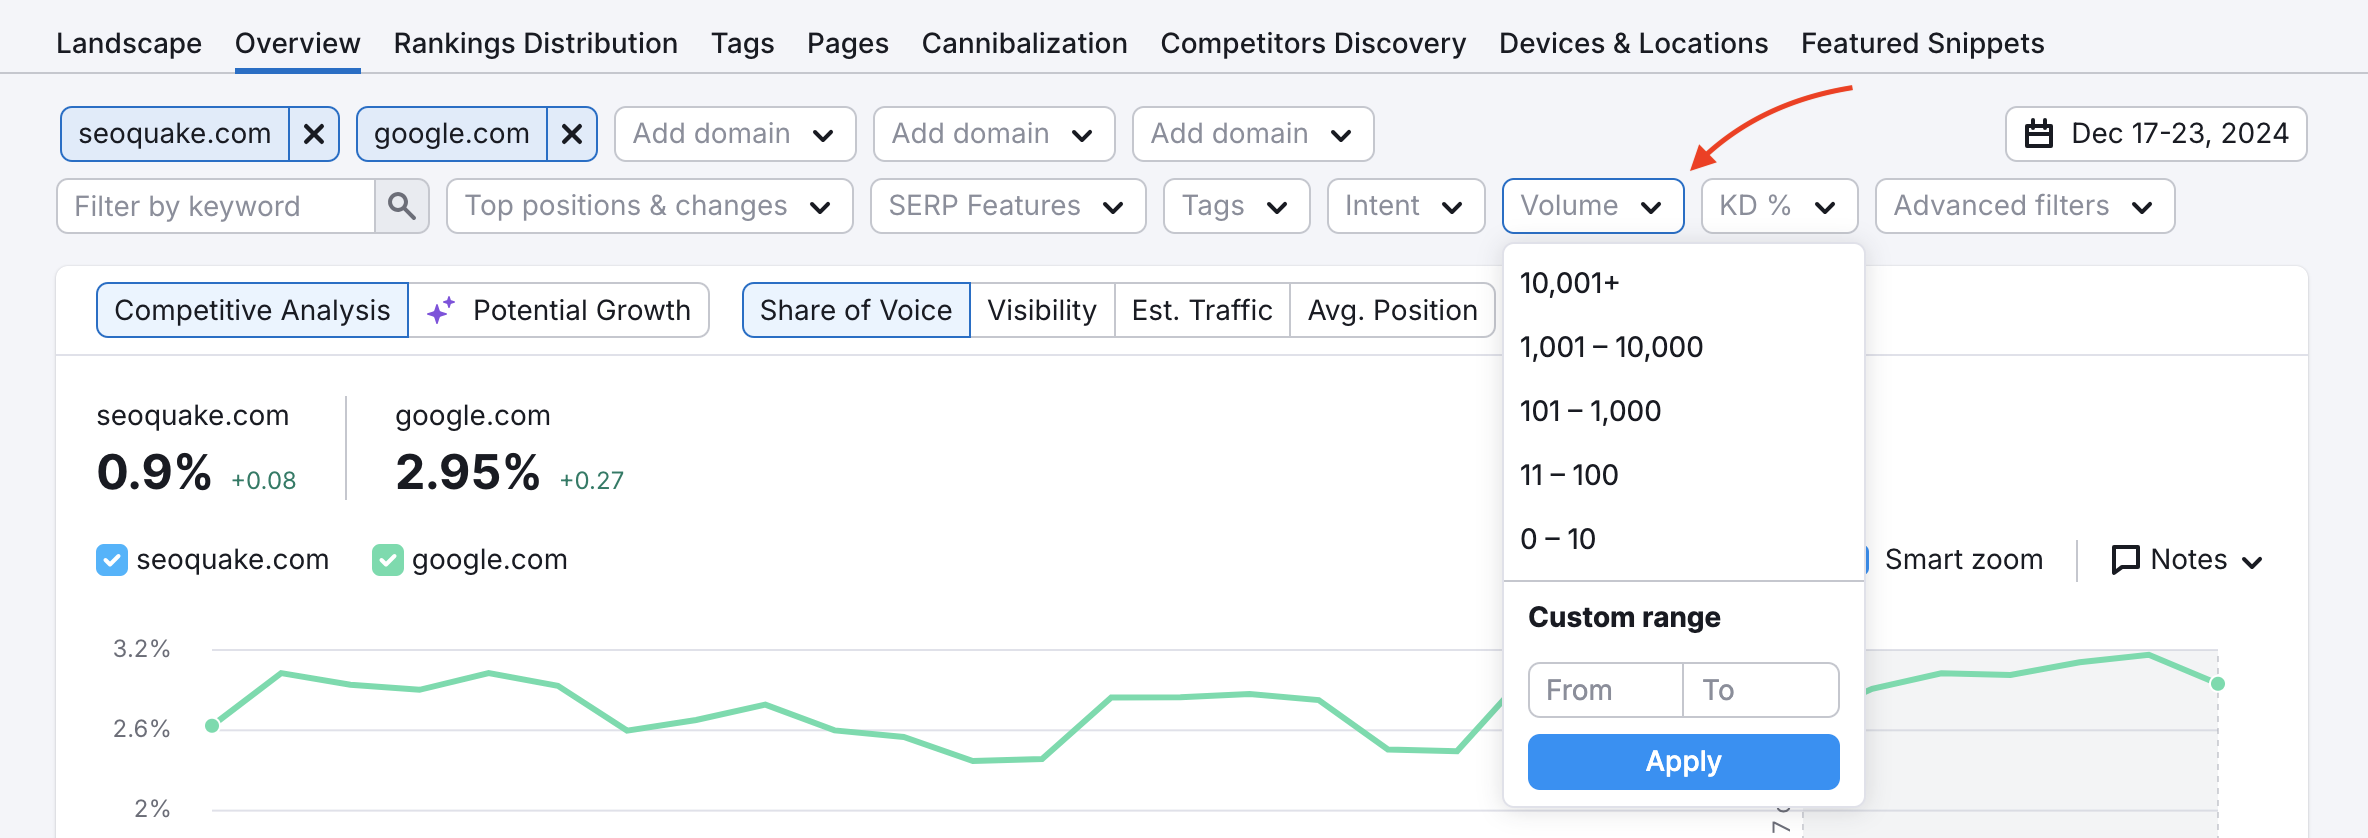Image resolution: width=2368 pixels, height=838 pixels.
Task: Click the keyword search magnifier icon
Action: [x=402, y=206]
